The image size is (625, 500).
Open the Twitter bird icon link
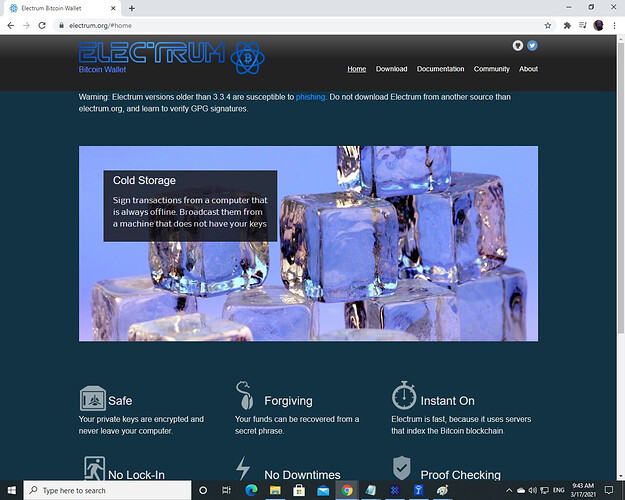pos(532,45)
